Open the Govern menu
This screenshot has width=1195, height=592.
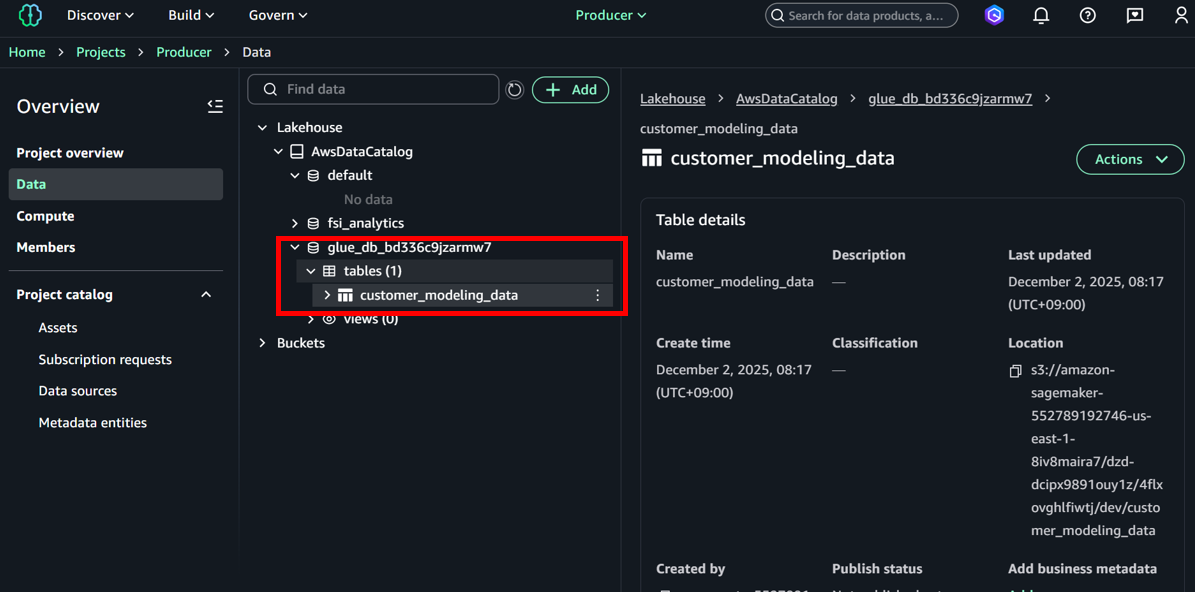coord(278,14)
